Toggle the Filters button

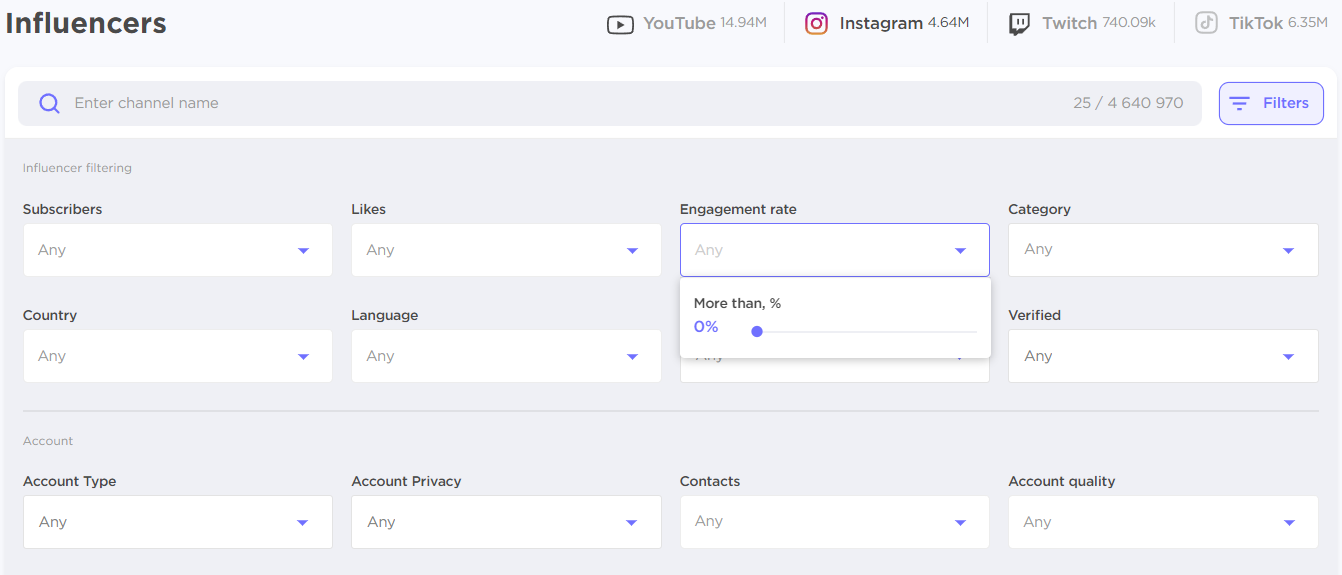(1271, 103)
